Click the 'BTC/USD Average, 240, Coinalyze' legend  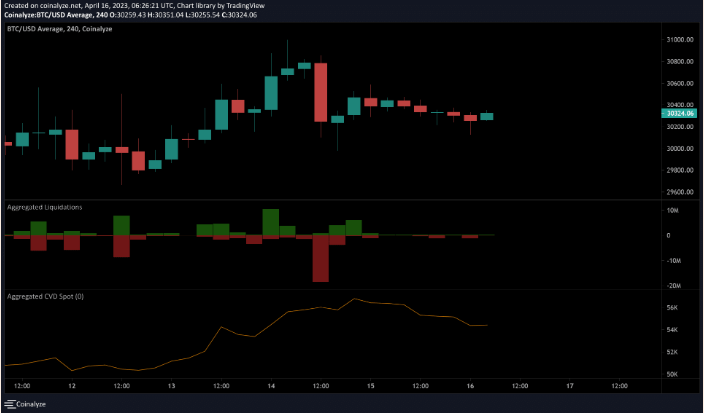pyautogui.click(x=59, y=29)
